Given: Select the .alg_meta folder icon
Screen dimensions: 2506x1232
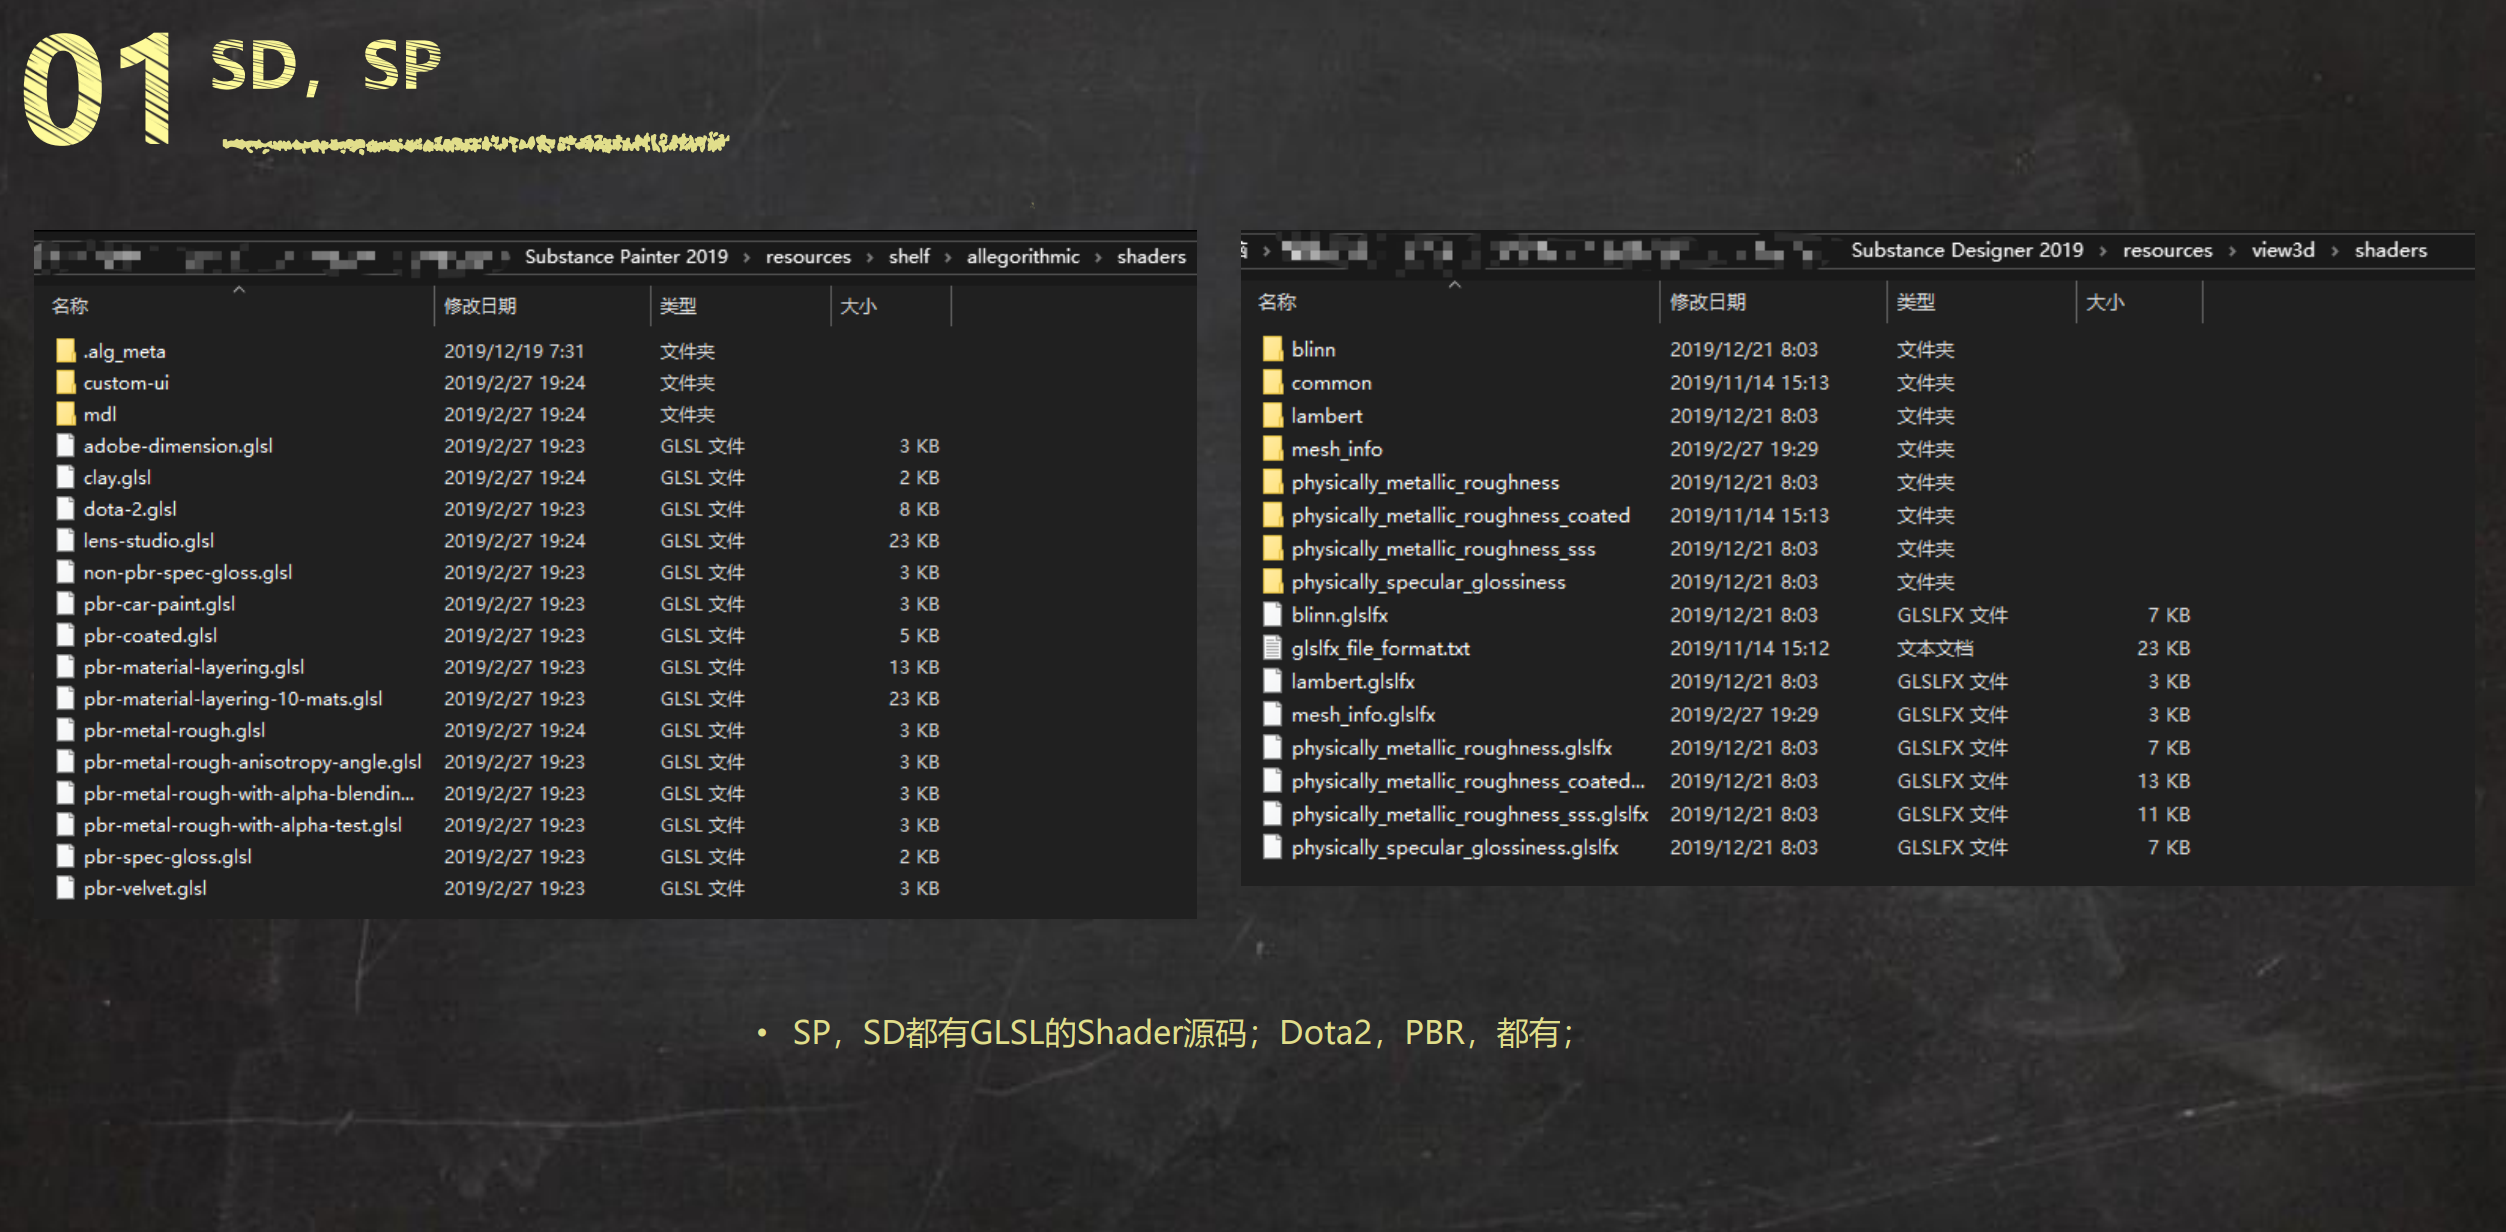Looking at the screenshot, I should click(x=66, y=351).
